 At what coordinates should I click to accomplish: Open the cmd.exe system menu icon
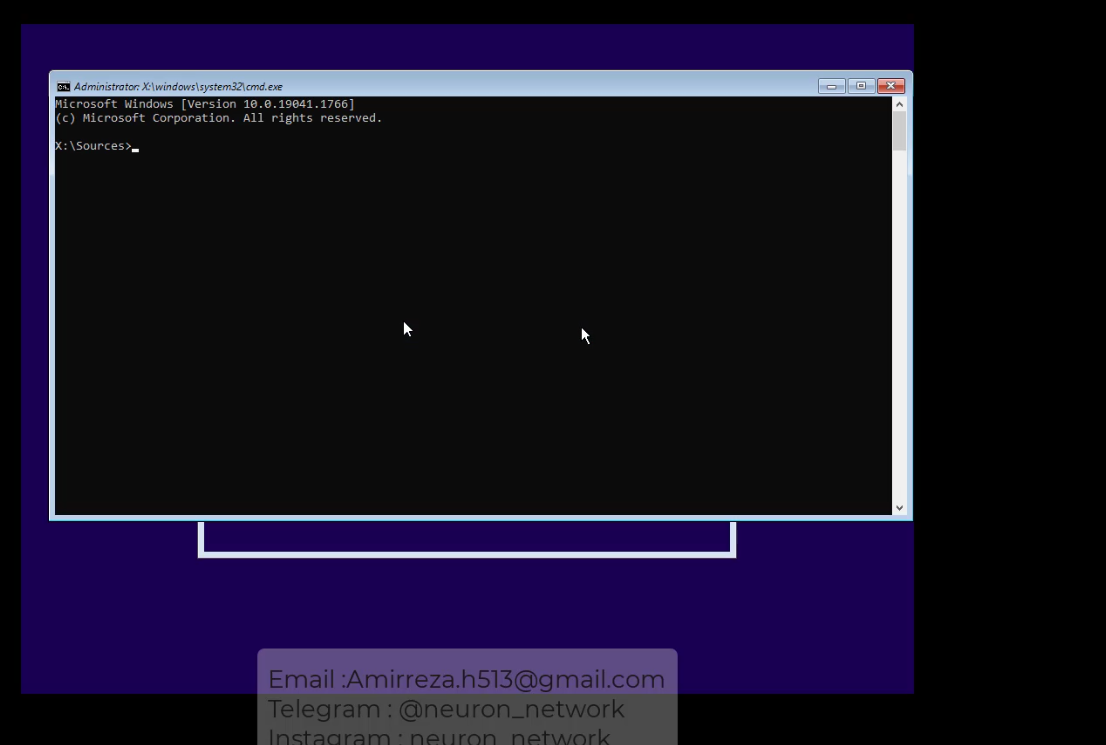63,87
